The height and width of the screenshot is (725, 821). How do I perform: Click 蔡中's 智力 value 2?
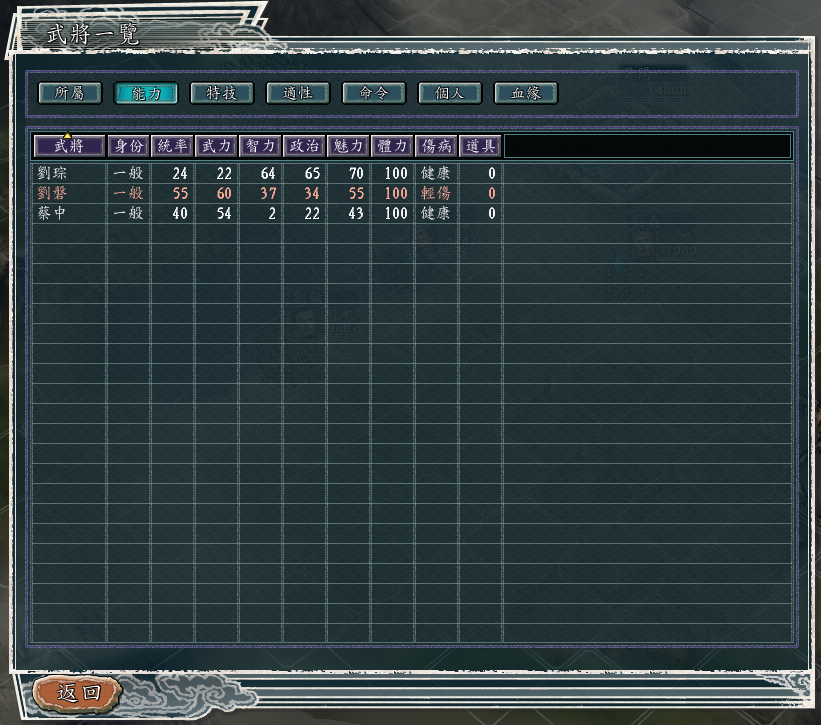(x=272, y=213)
